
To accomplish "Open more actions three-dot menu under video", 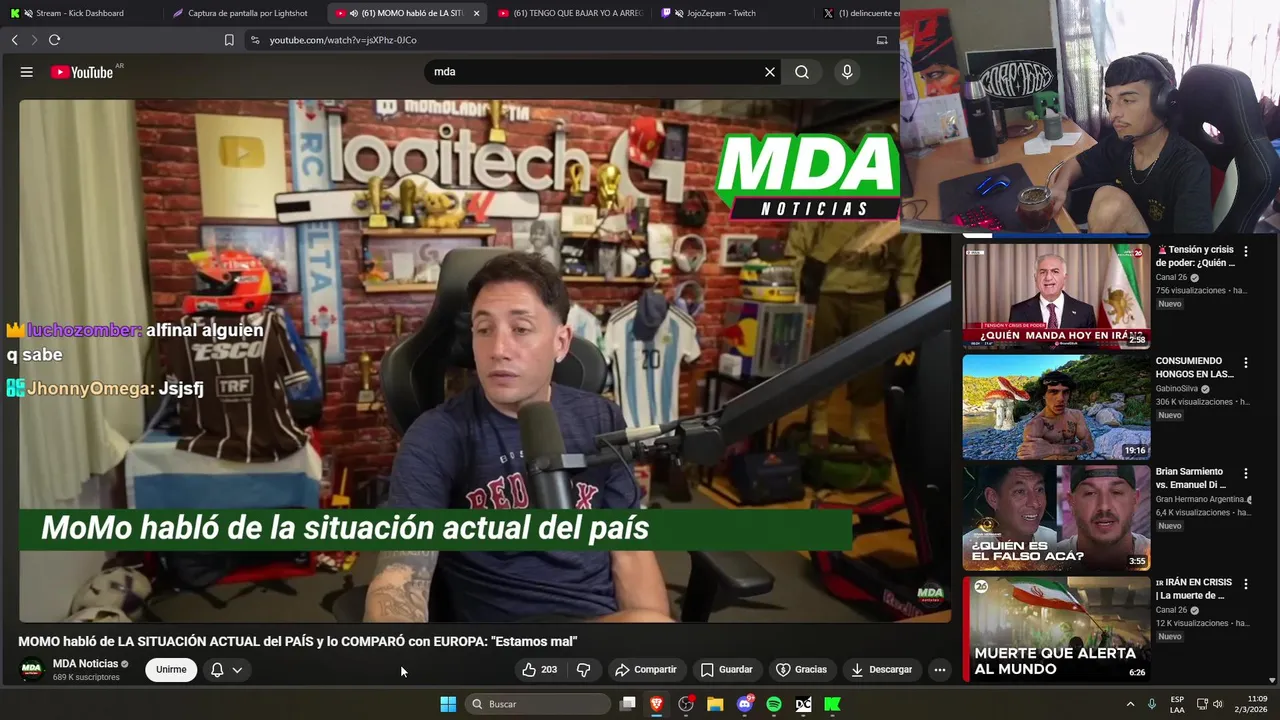I will pos(939,670).
